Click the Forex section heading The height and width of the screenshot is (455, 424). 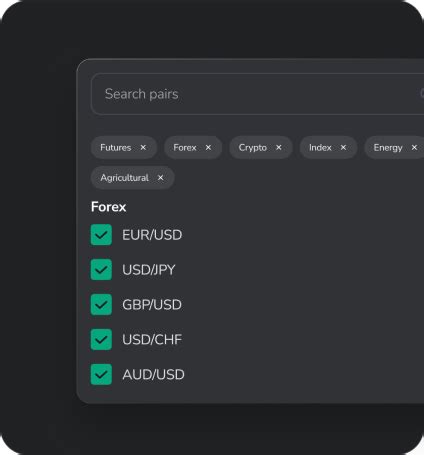pos(108,207)
